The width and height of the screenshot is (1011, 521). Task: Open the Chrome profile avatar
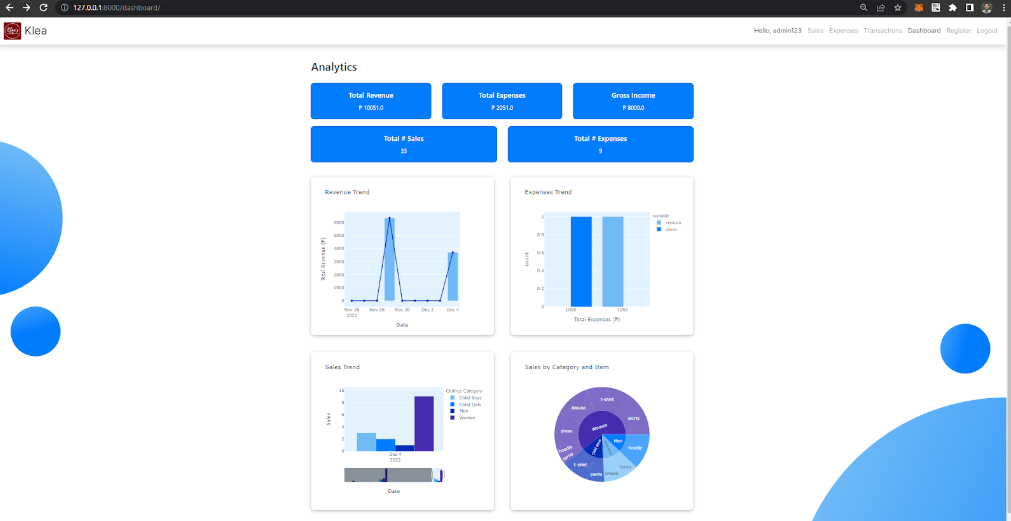pyautogui.click(x=986, y=8)
